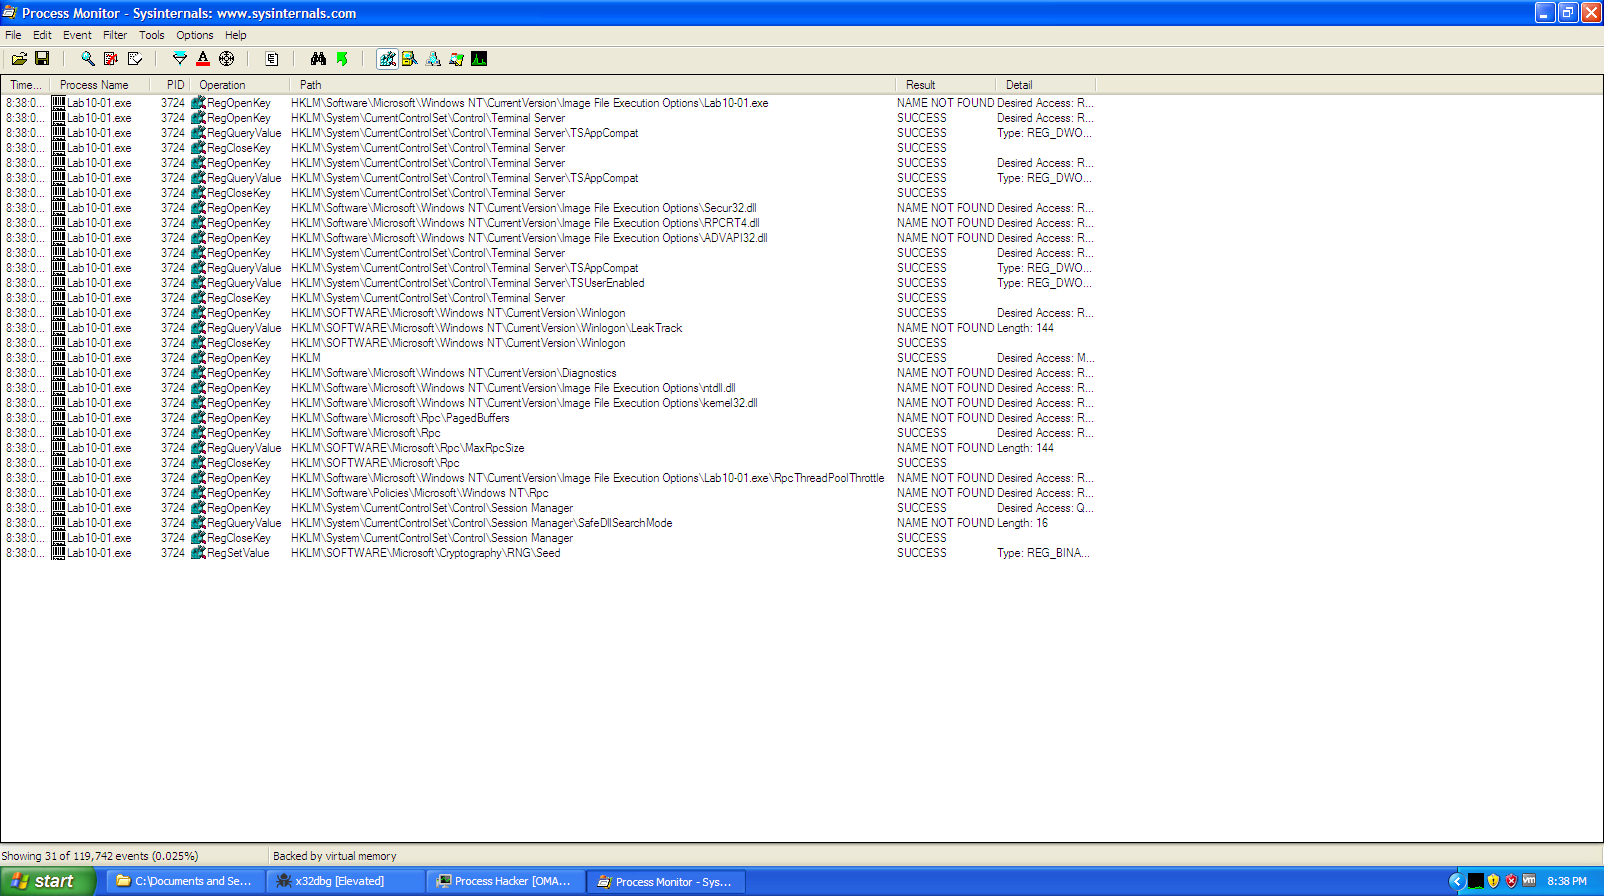The width and height of the screenshot is (1604, 896).
Task: Open the Filter funnel tool
Action: 180,59
